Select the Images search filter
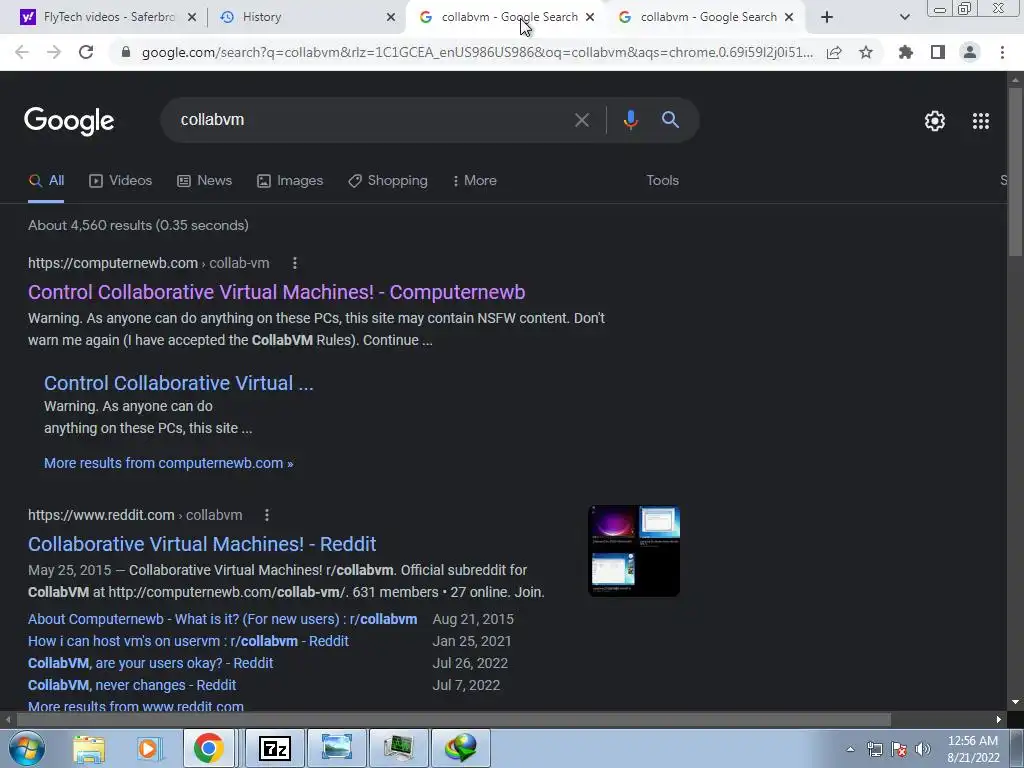Image resolution: width=1024 pixels, height=768 pixels. coord(290,181)
